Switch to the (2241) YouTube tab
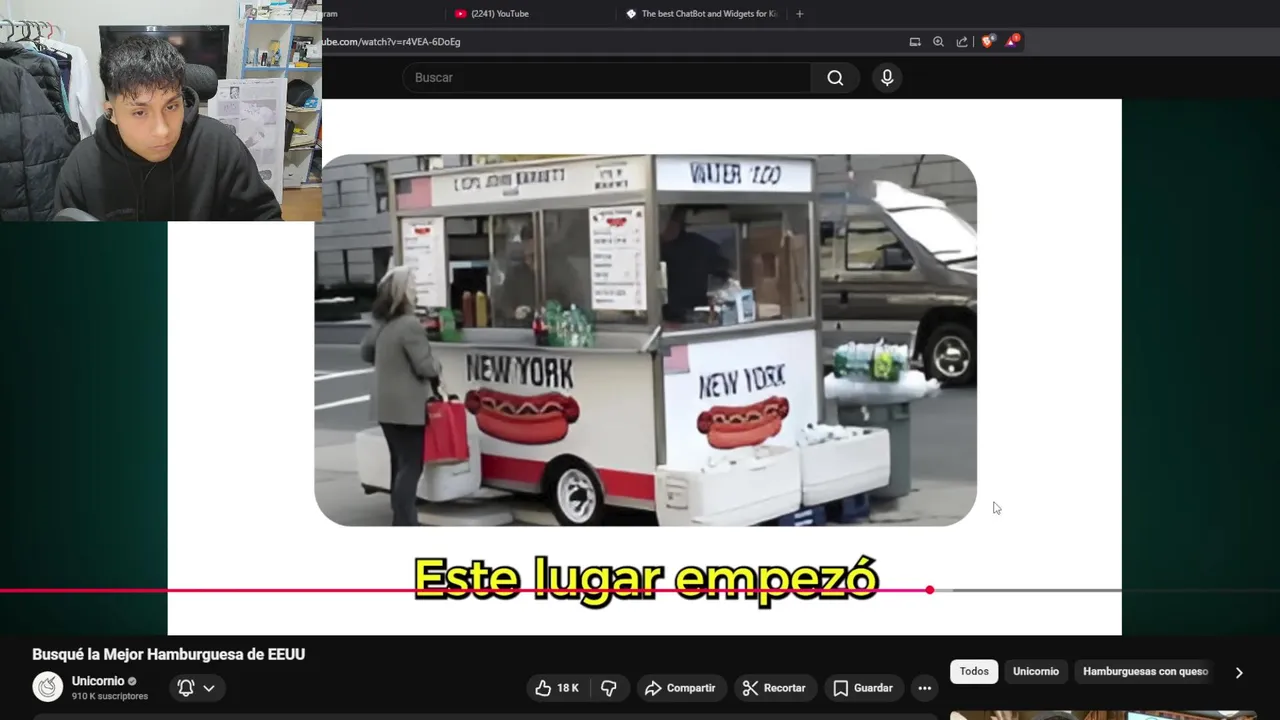Image resolution: width=1280 pixels, height=720 pixels. [x=499, y=14]
